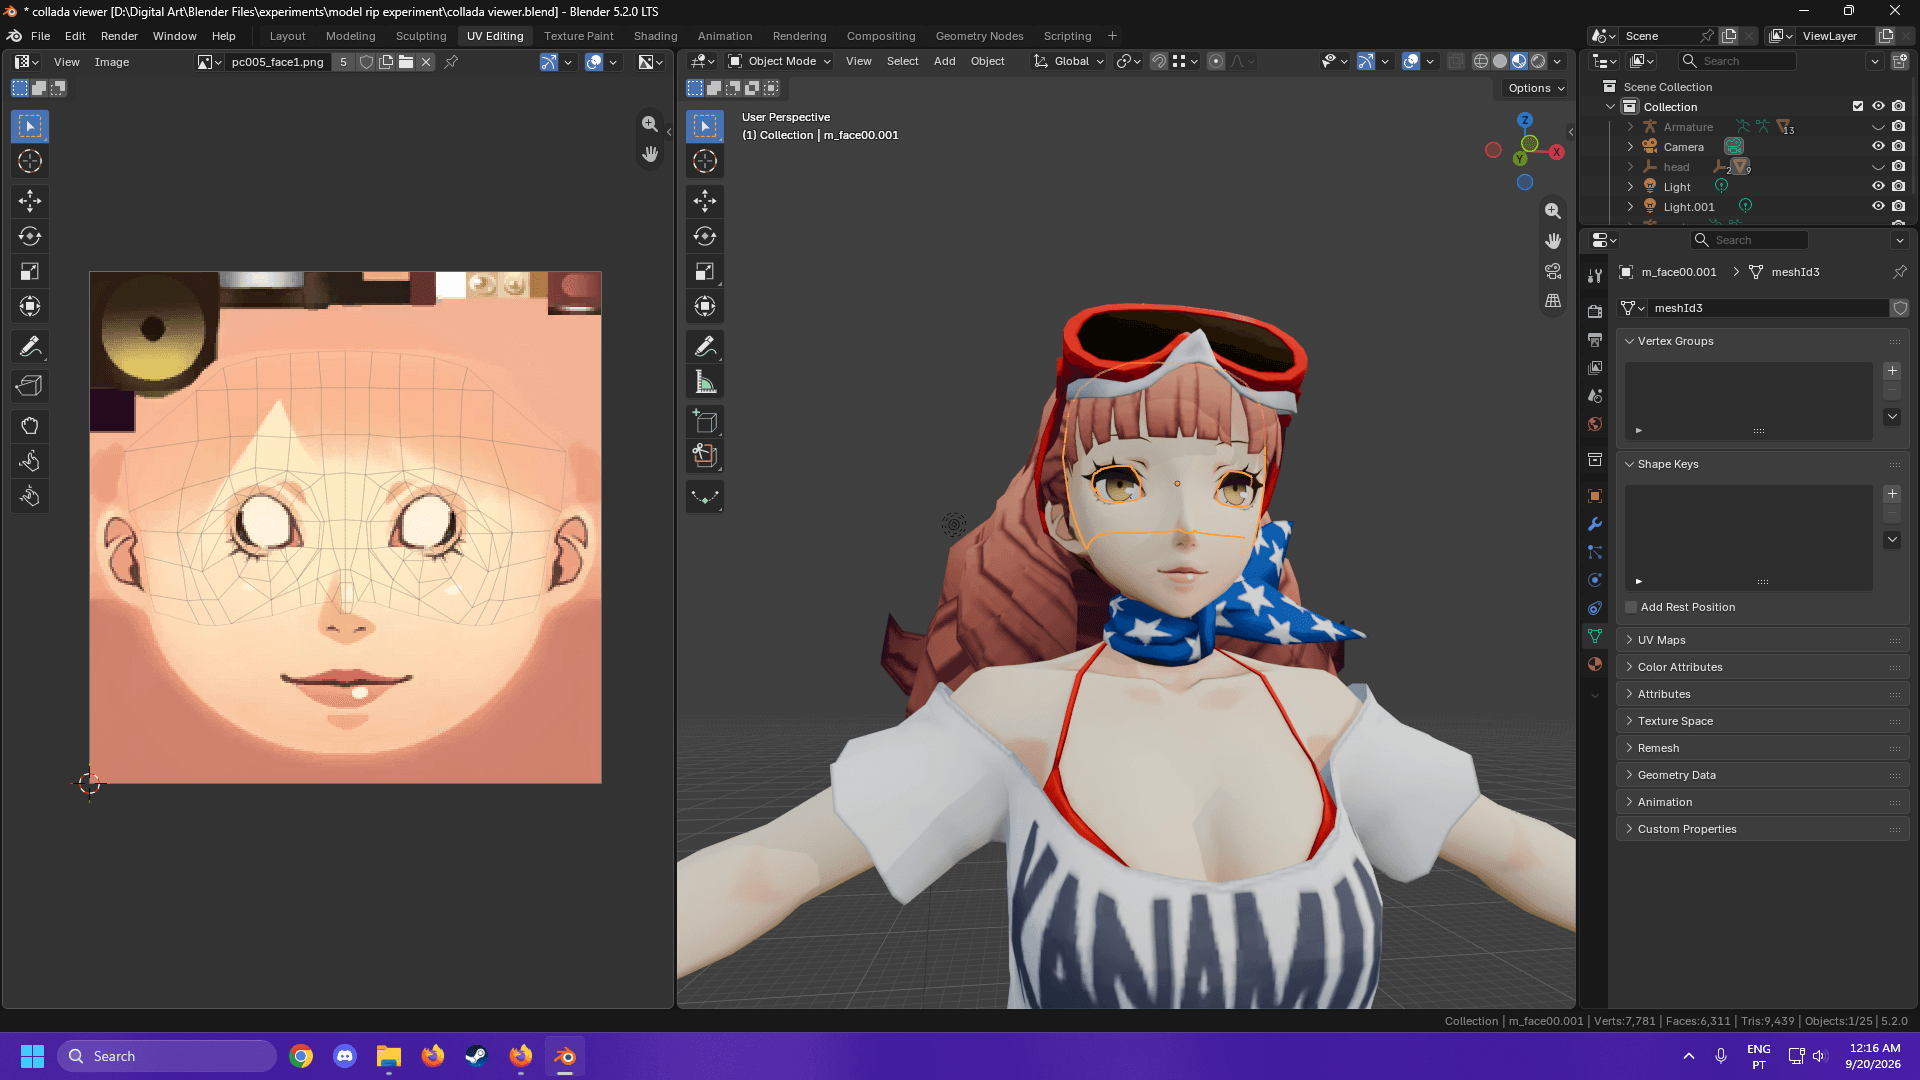Toggle visibility of the Armature in the outliner
1920x1080 pixels.
(1878, 127)
